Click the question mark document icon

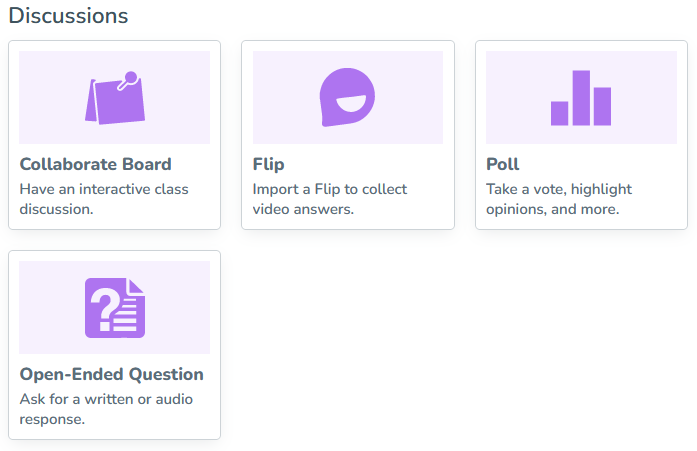114,307
